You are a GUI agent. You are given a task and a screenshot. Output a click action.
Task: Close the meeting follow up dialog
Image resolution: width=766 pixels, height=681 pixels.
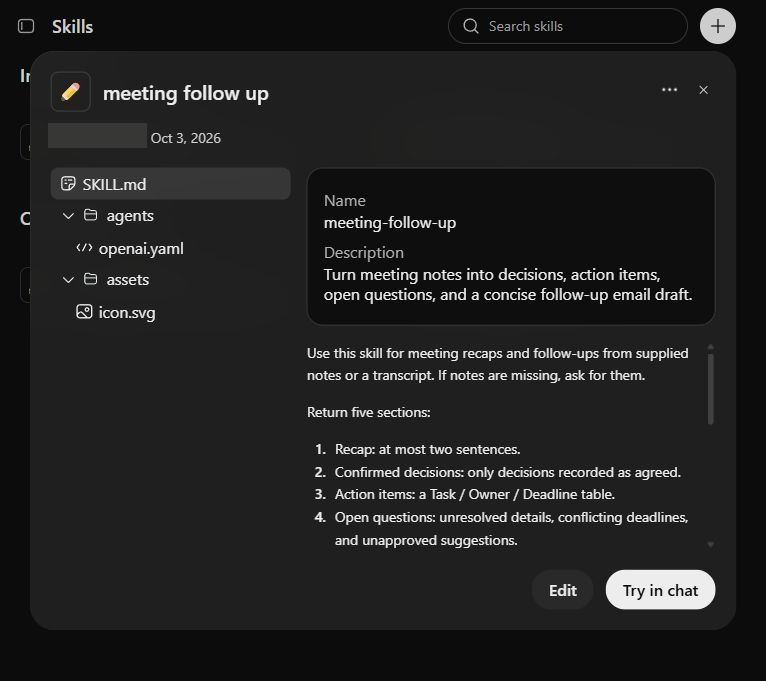pos(703,90)
